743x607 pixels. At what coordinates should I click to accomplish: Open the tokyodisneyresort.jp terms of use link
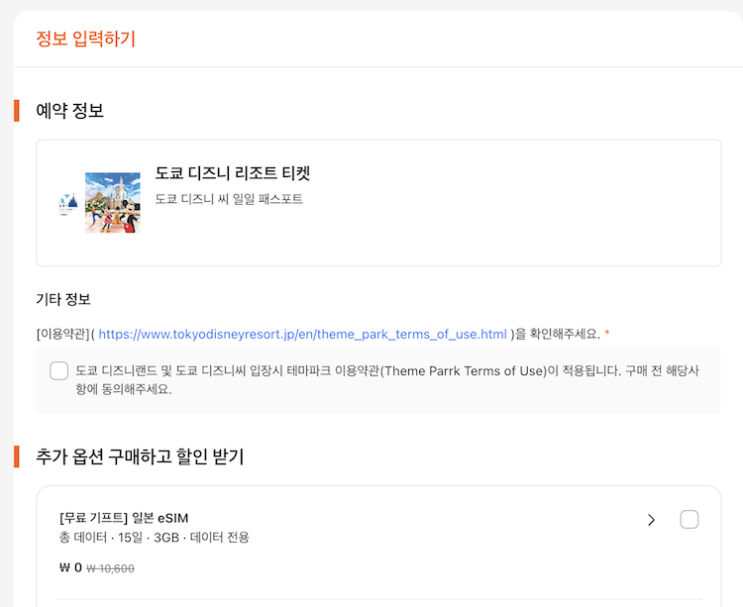(x=303, y=334)
